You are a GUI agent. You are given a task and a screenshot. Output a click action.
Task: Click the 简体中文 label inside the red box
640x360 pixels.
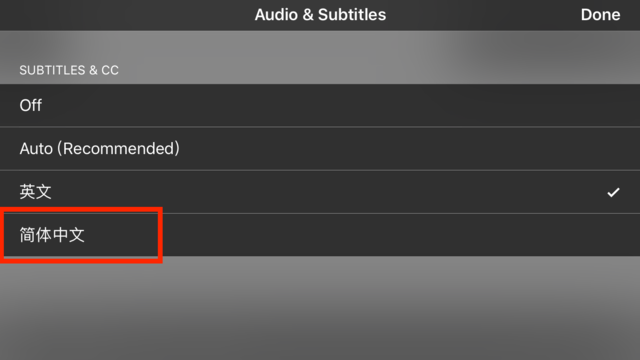(52, 235)
